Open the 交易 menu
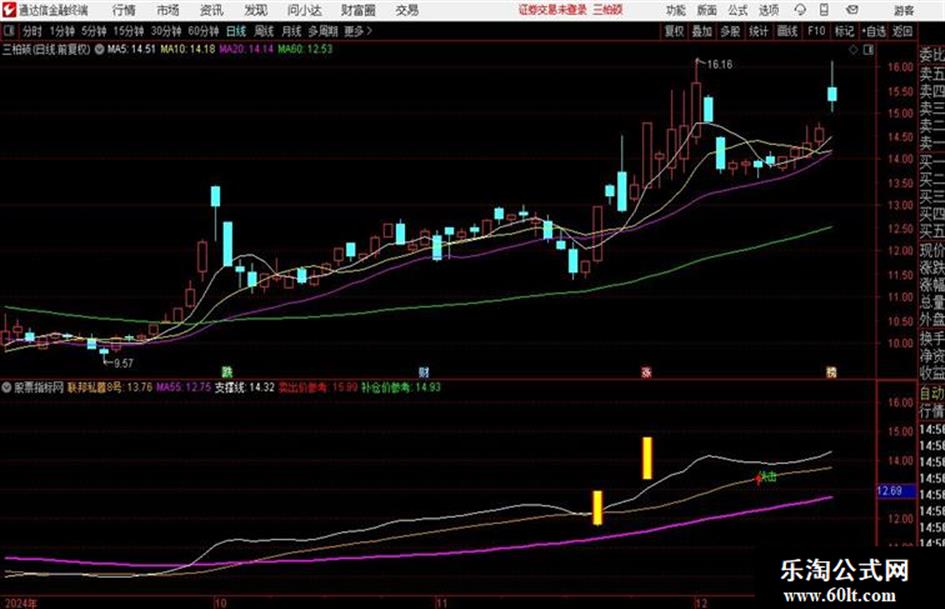The width and height of the screenshot is (945, 609). [x=407, y=10]
